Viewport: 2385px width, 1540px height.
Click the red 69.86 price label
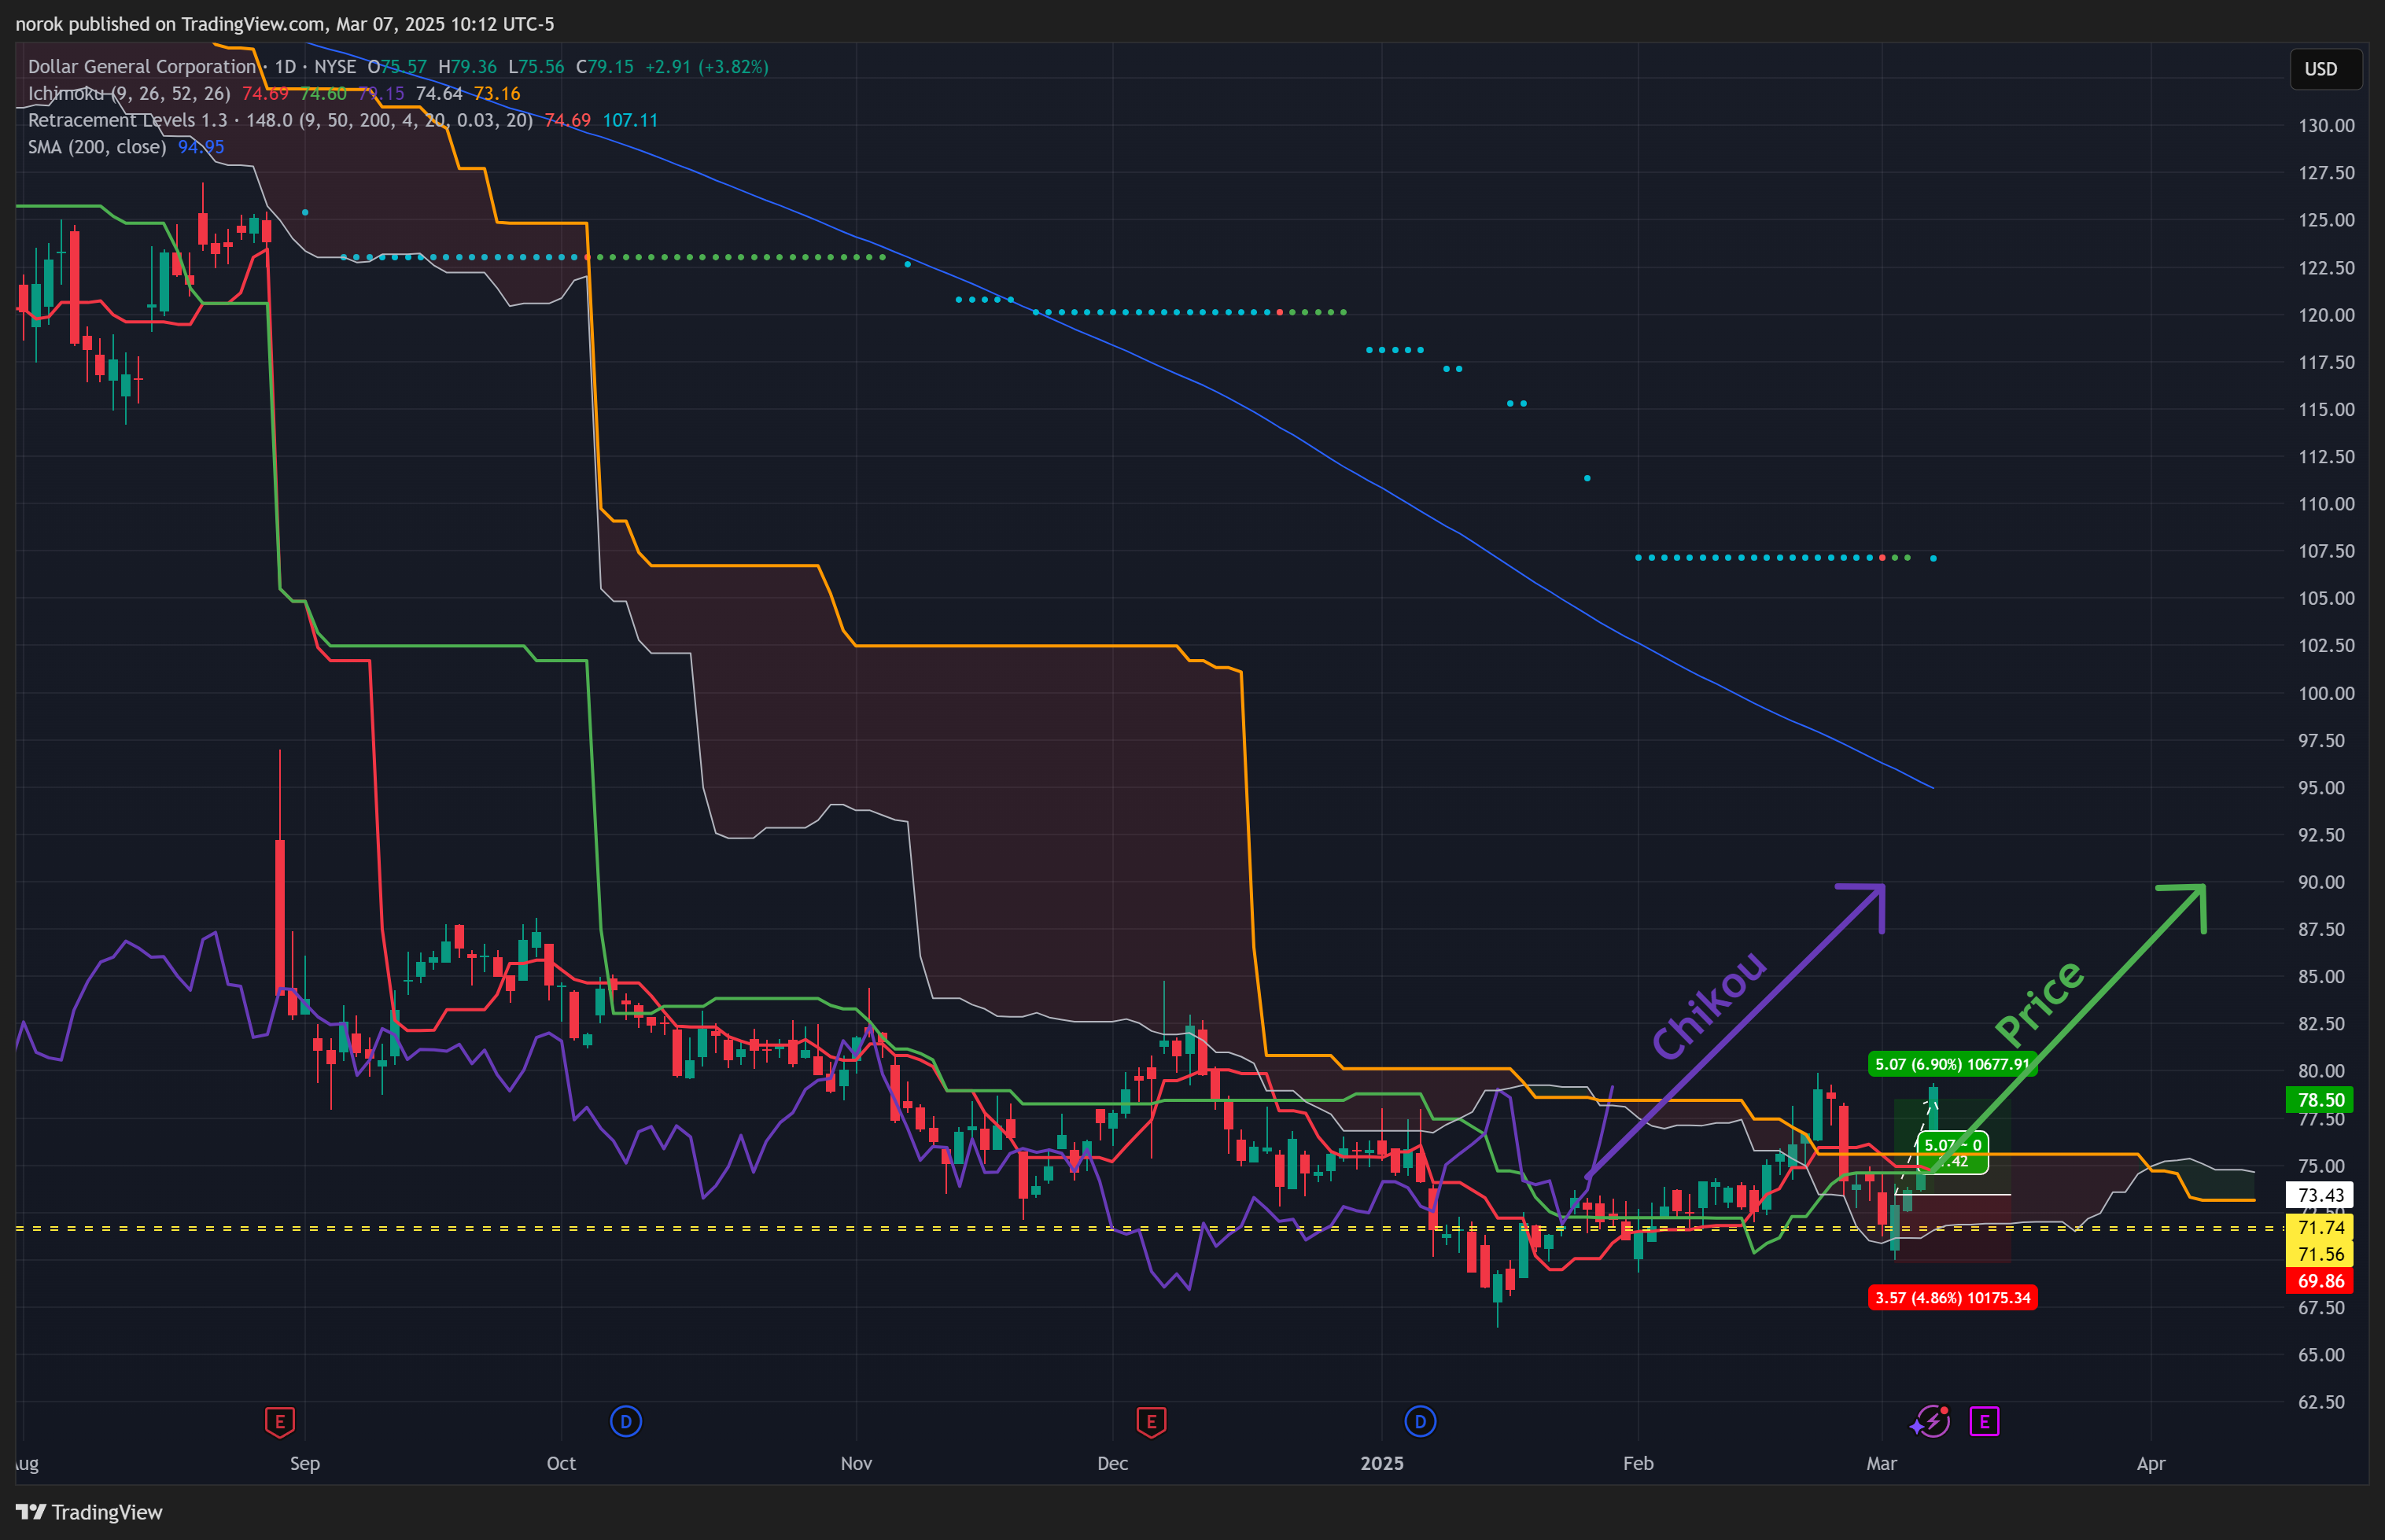tap(2320, 1281)
